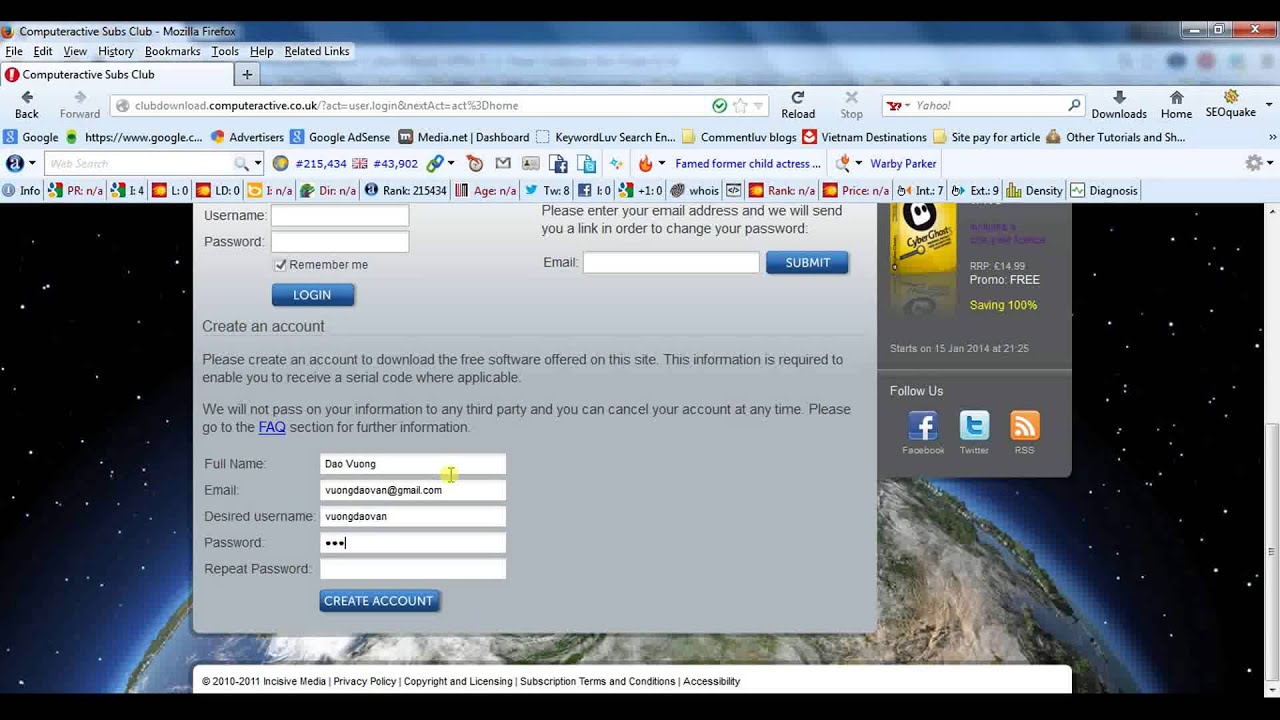1280x720 pixels.
Task: Open the View menu
Action: 75,51
